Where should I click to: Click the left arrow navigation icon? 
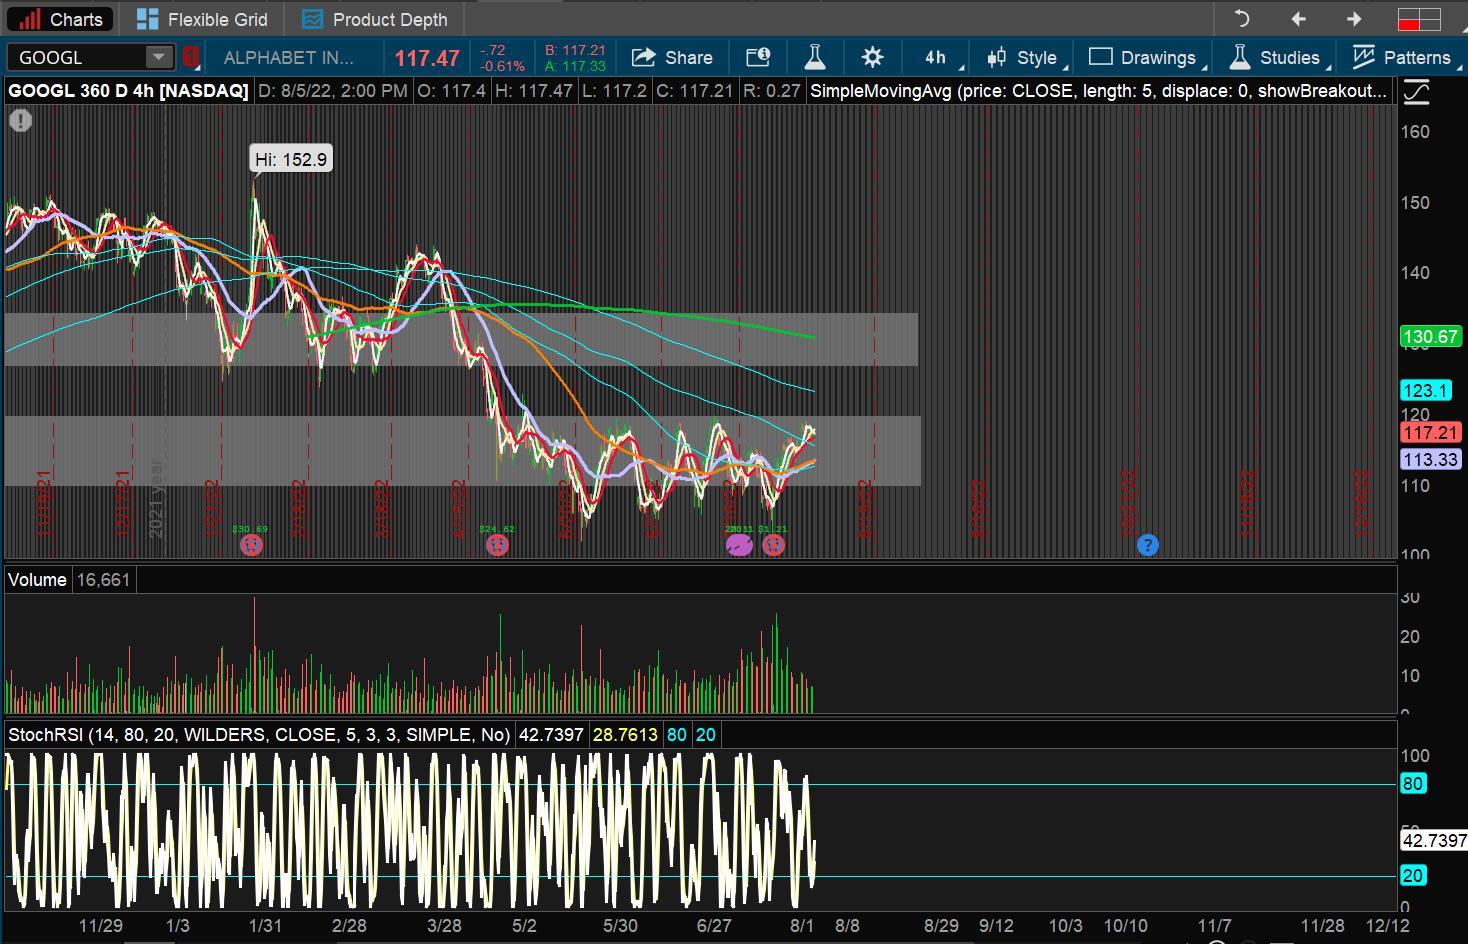coord(1298,19)
